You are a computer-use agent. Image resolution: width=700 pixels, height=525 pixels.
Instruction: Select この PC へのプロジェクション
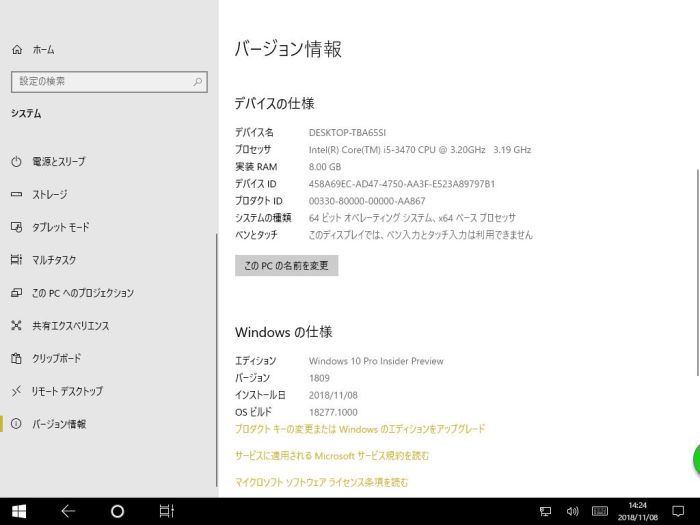(x=82, y=293)
